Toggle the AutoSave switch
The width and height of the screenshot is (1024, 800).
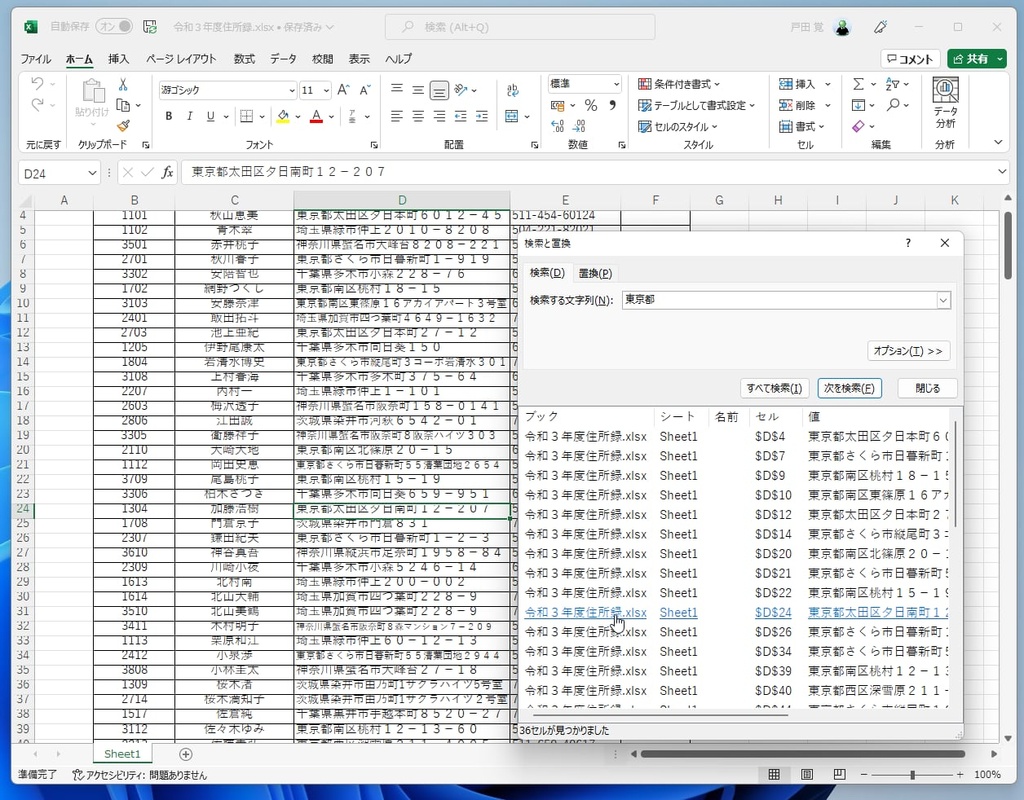(x=114, y=26)
